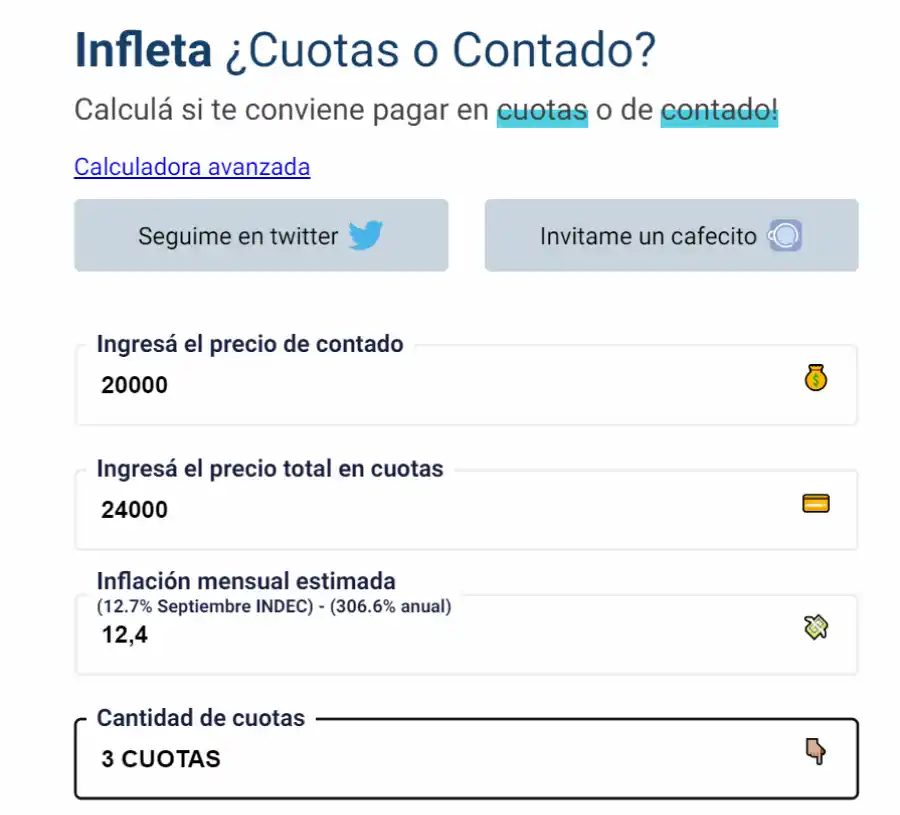Click the pointing-down hand icon in cuotas selector
This screenshot has width=900, height=815.
815,751
